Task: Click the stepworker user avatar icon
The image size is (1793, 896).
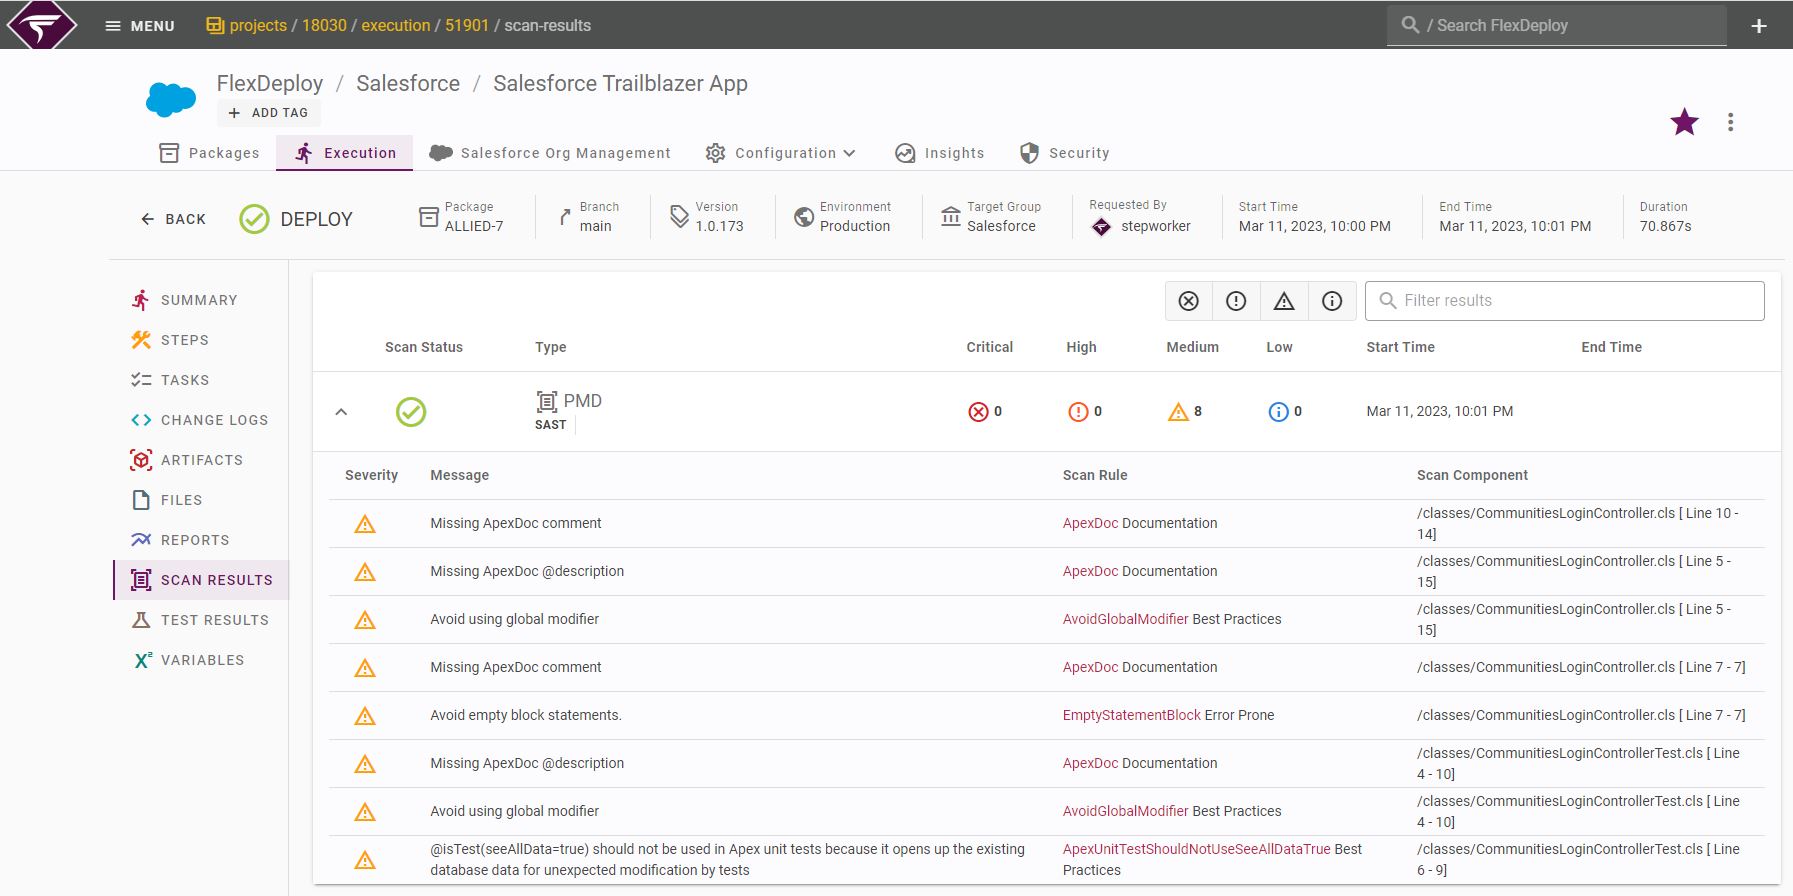Action: (x=1101, y=227)
